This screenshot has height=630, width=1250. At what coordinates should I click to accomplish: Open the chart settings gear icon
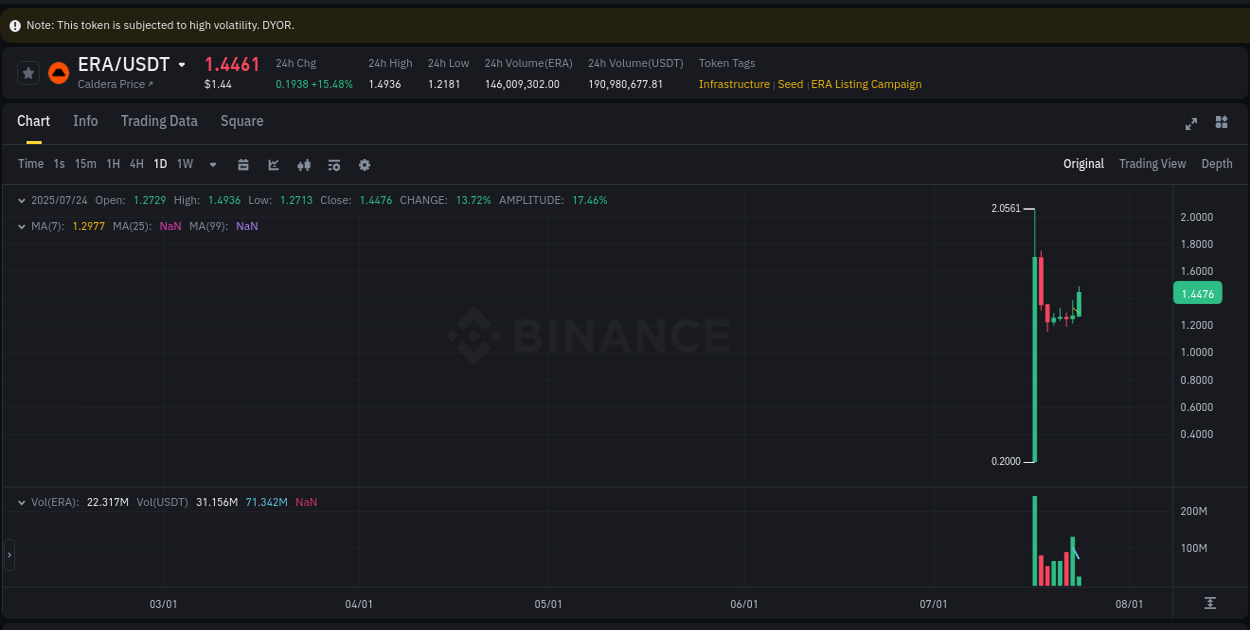(x=364, y=164)
